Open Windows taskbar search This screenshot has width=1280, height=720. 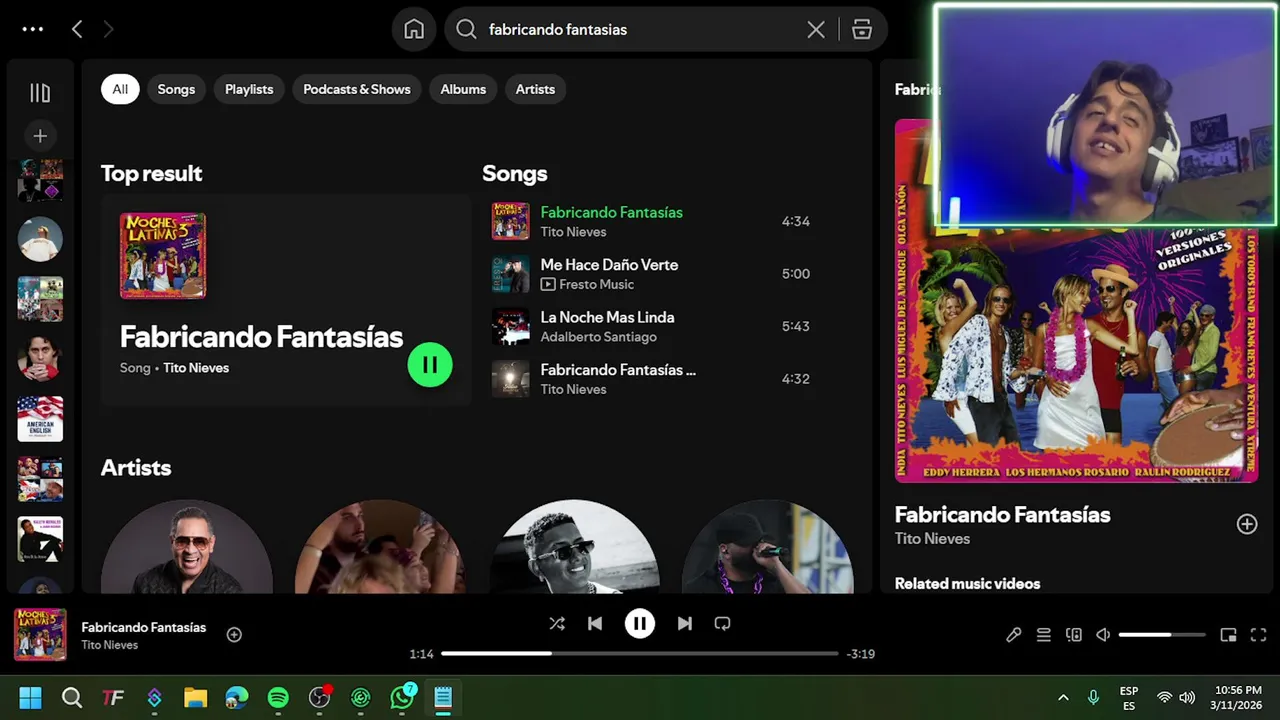pyautogui.click(x=72, y=697)
